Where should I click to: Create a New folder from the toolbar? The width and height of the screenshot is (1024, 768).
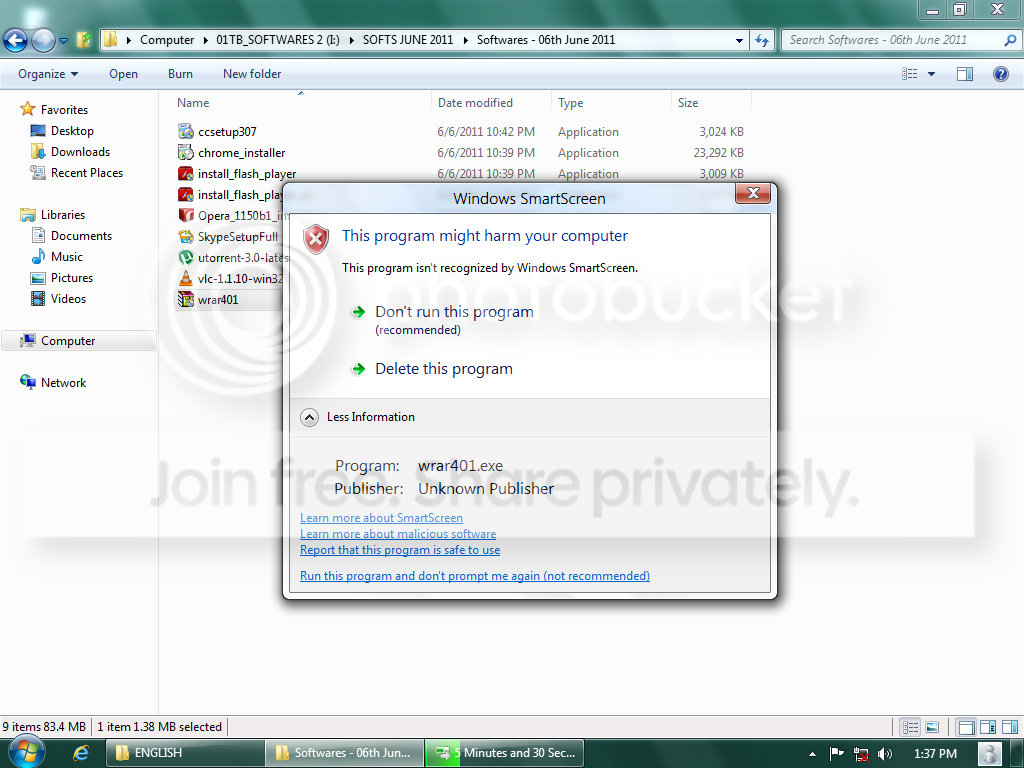[x=252, y=74]
